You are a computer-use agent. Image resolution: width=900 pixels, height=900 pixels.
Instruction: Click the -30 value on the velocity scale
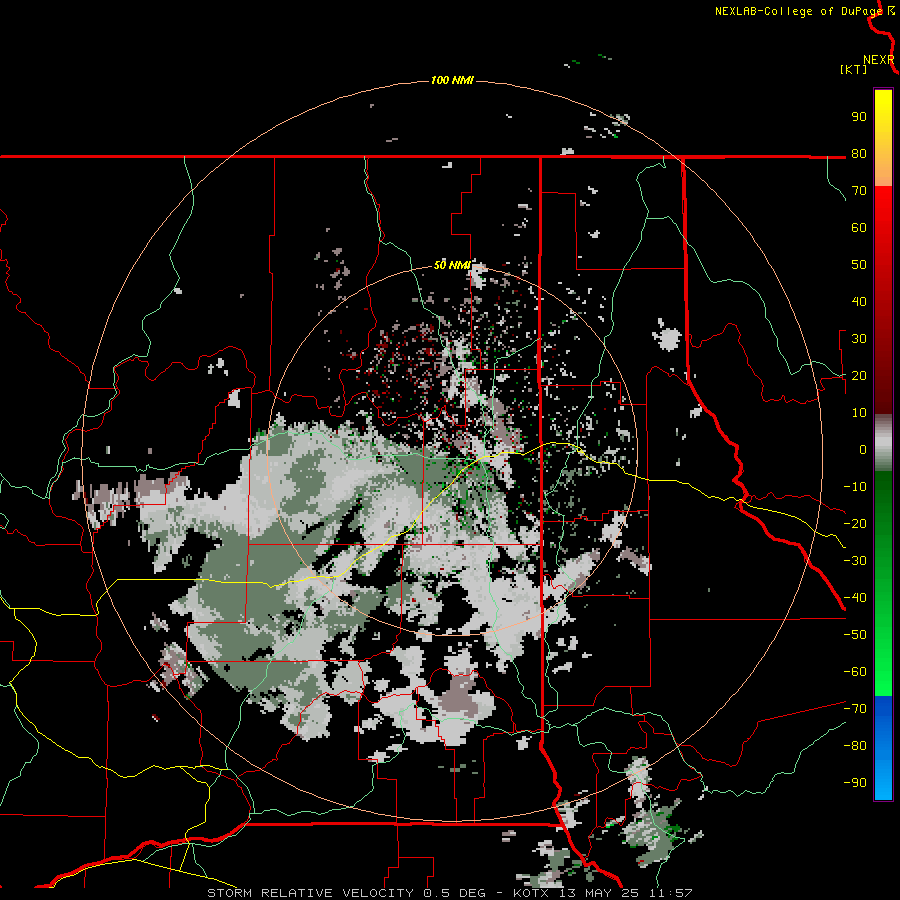pos(855,561)
